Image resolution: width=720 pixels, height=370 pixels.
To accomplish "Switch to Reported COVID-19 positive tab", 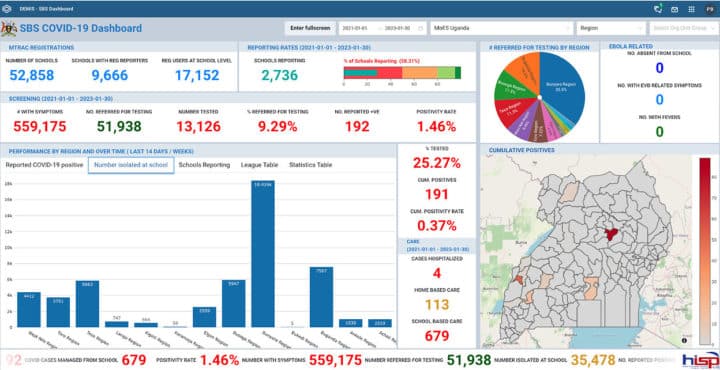I will point(45,165).
